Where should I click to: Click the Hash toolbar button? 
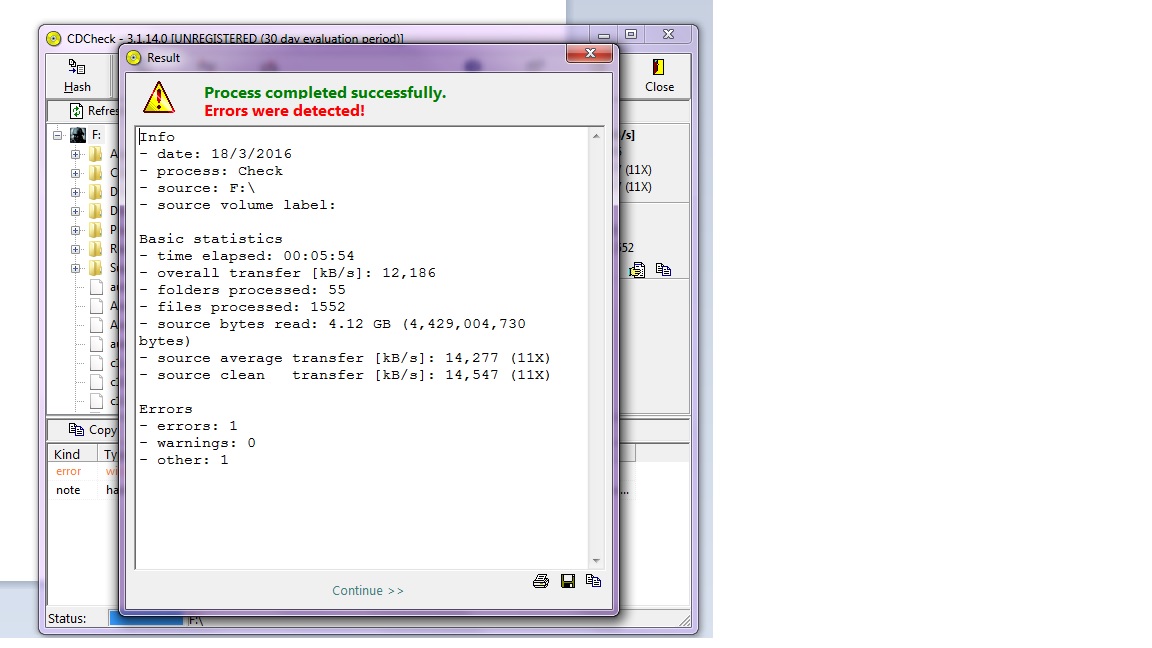tap(77, 75)
